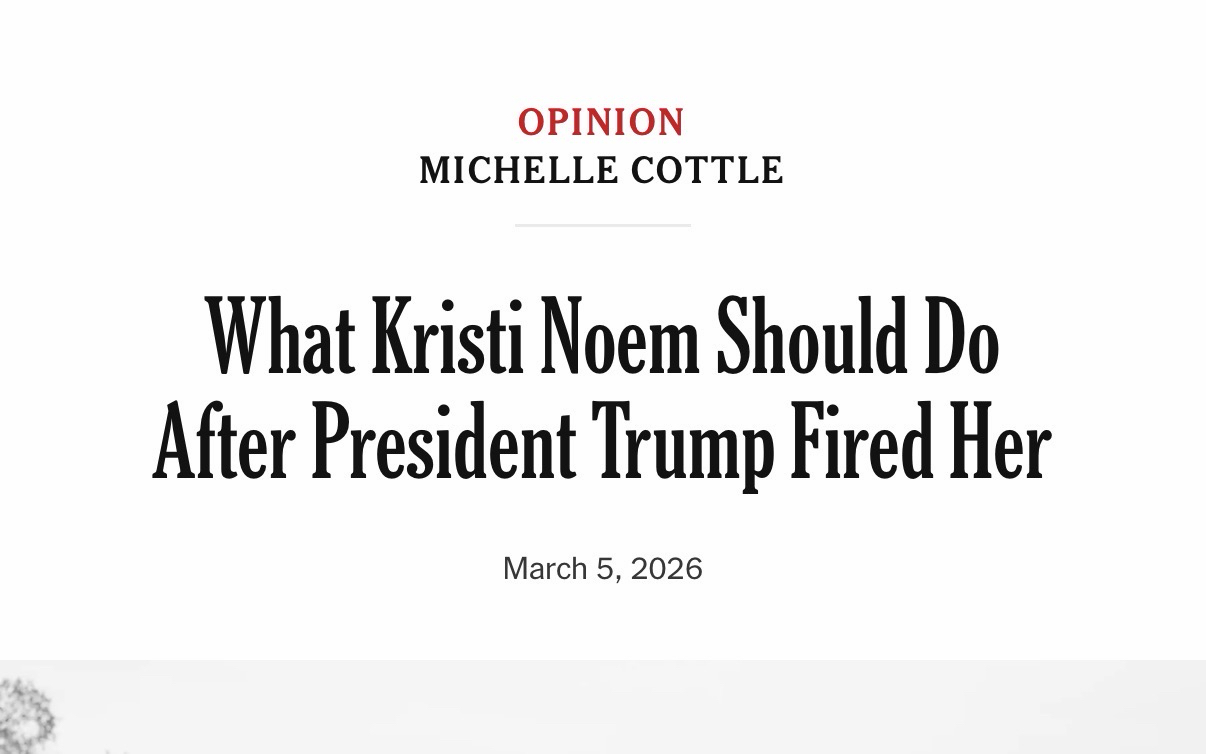The image size is (1206, 754).
Task: Click the March 5, 2026 publication date
Action: 602,568
